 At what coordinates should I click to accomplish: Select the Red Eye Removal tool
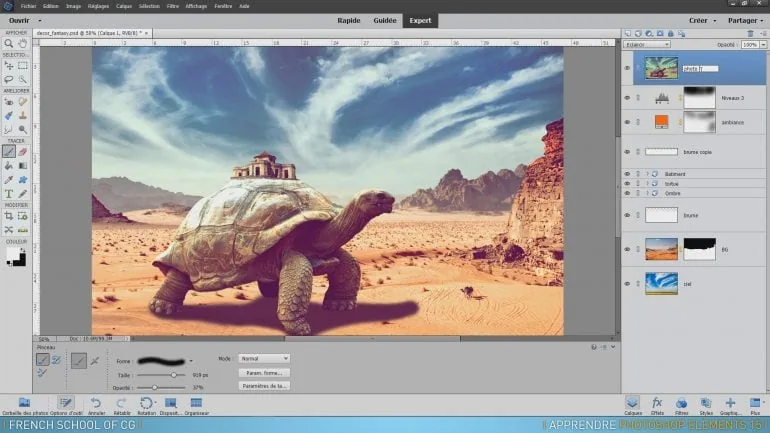pyautogui.click(x=9, y=102)
